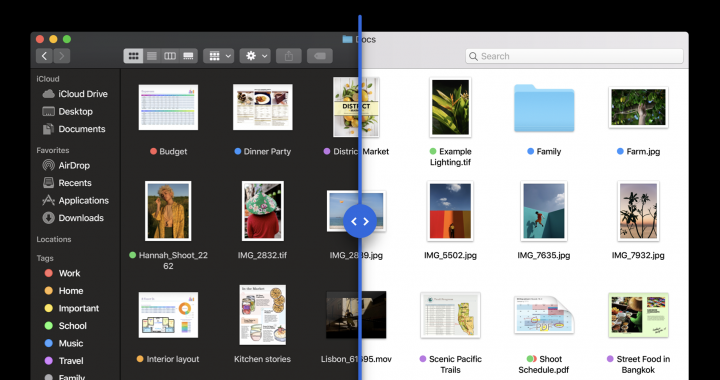Select the IMG_7635.jpg photo icon
Viewport: 720px width, 380px height.
coord(544,211)
